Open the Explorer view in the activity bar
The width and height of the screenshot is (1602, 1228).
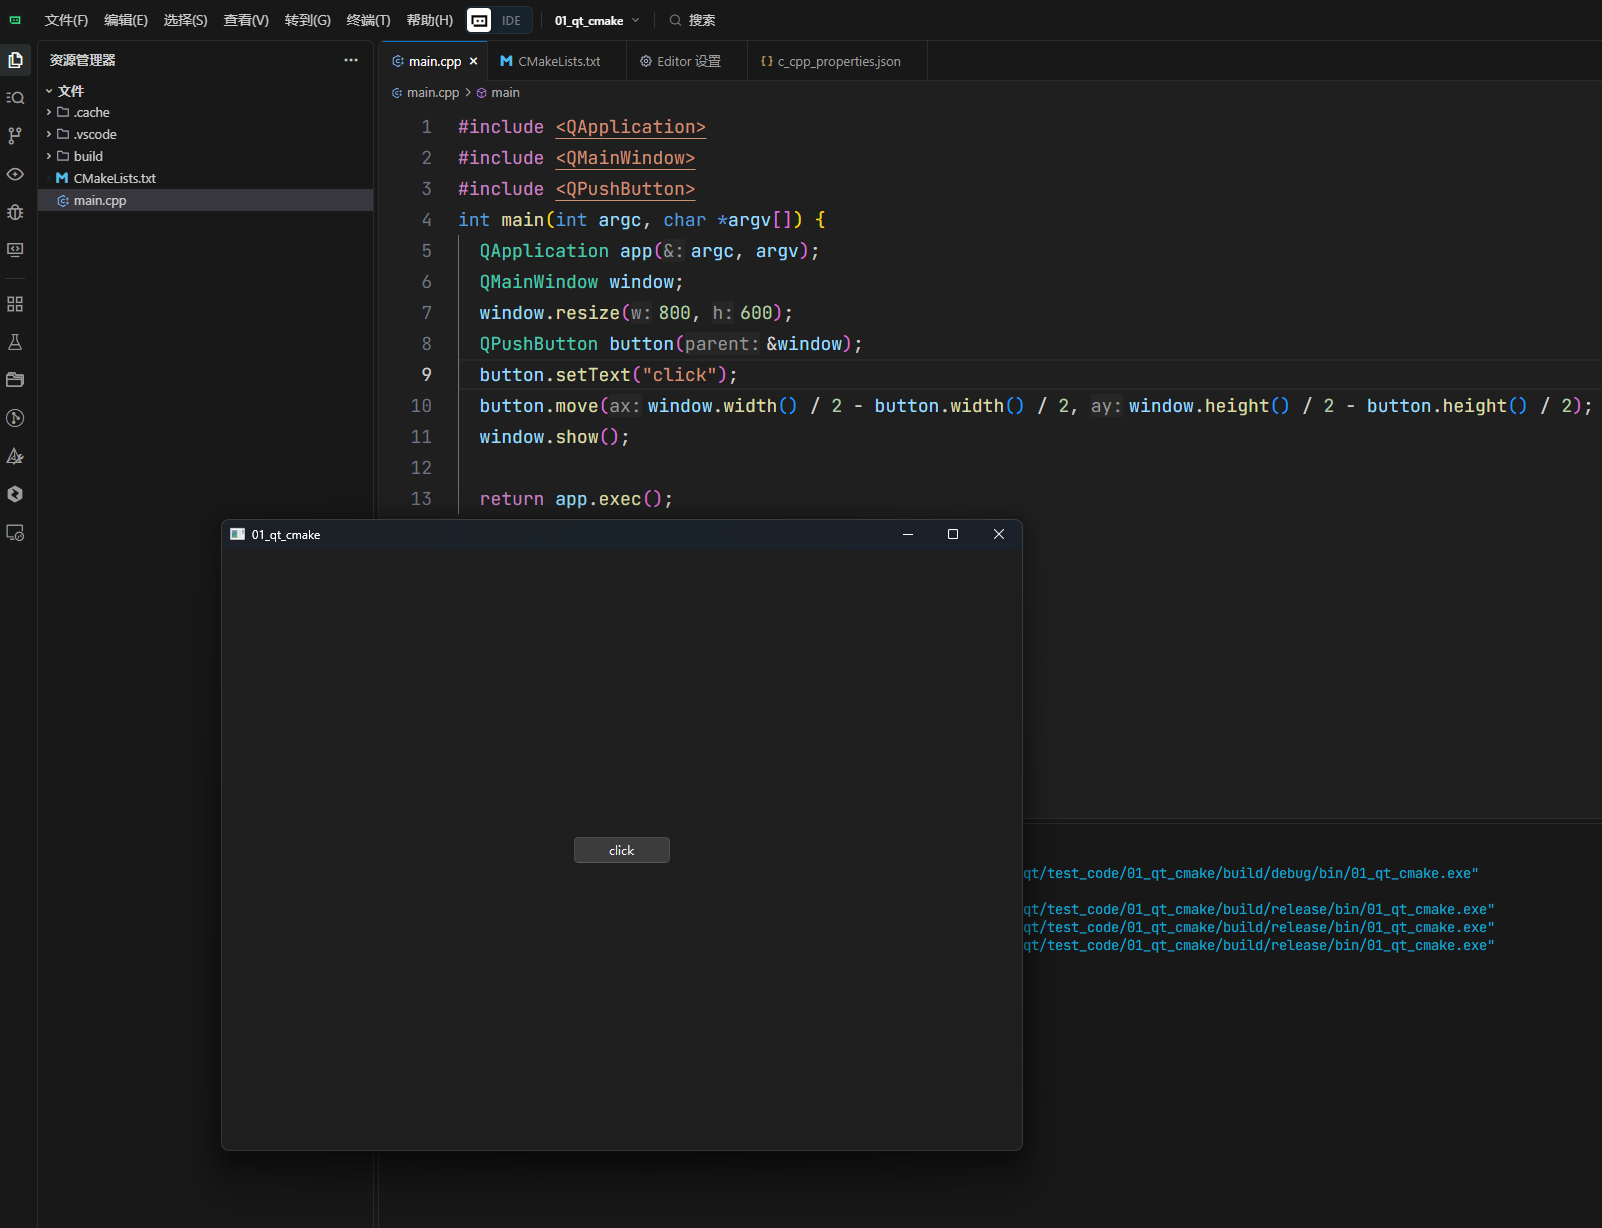point(15,60)
